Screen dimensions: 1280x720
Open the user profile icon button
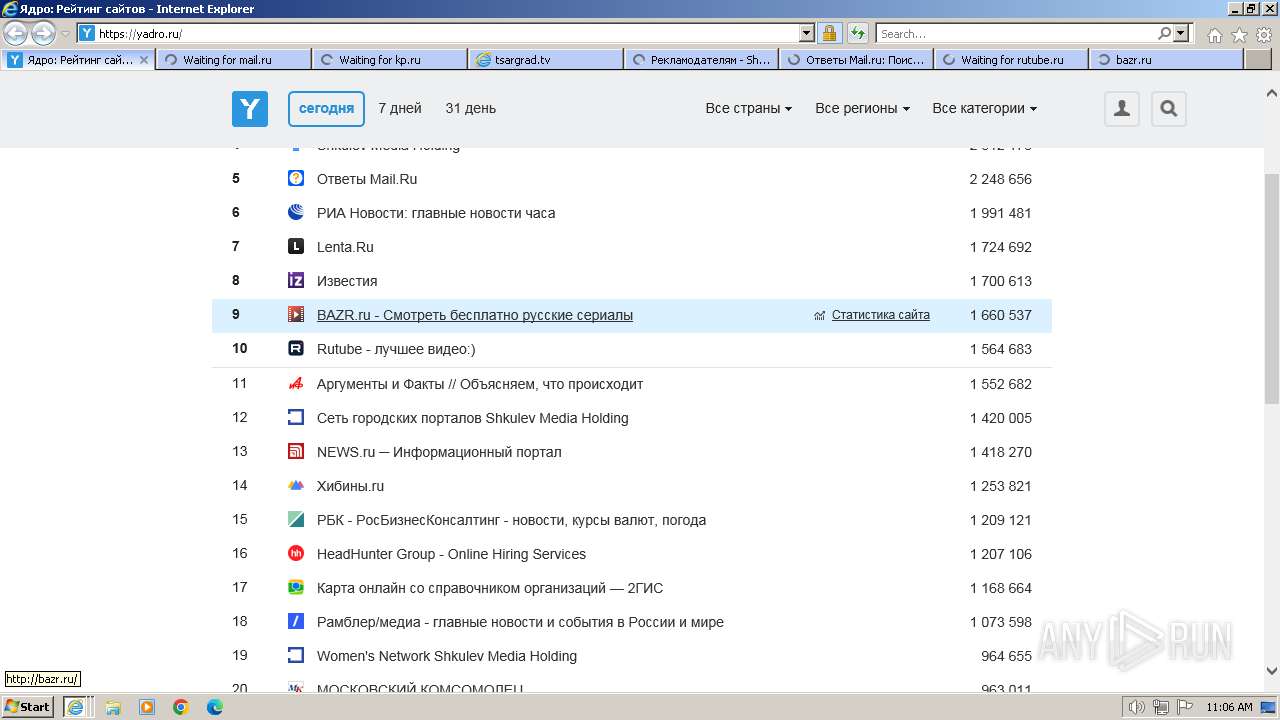1122,109
